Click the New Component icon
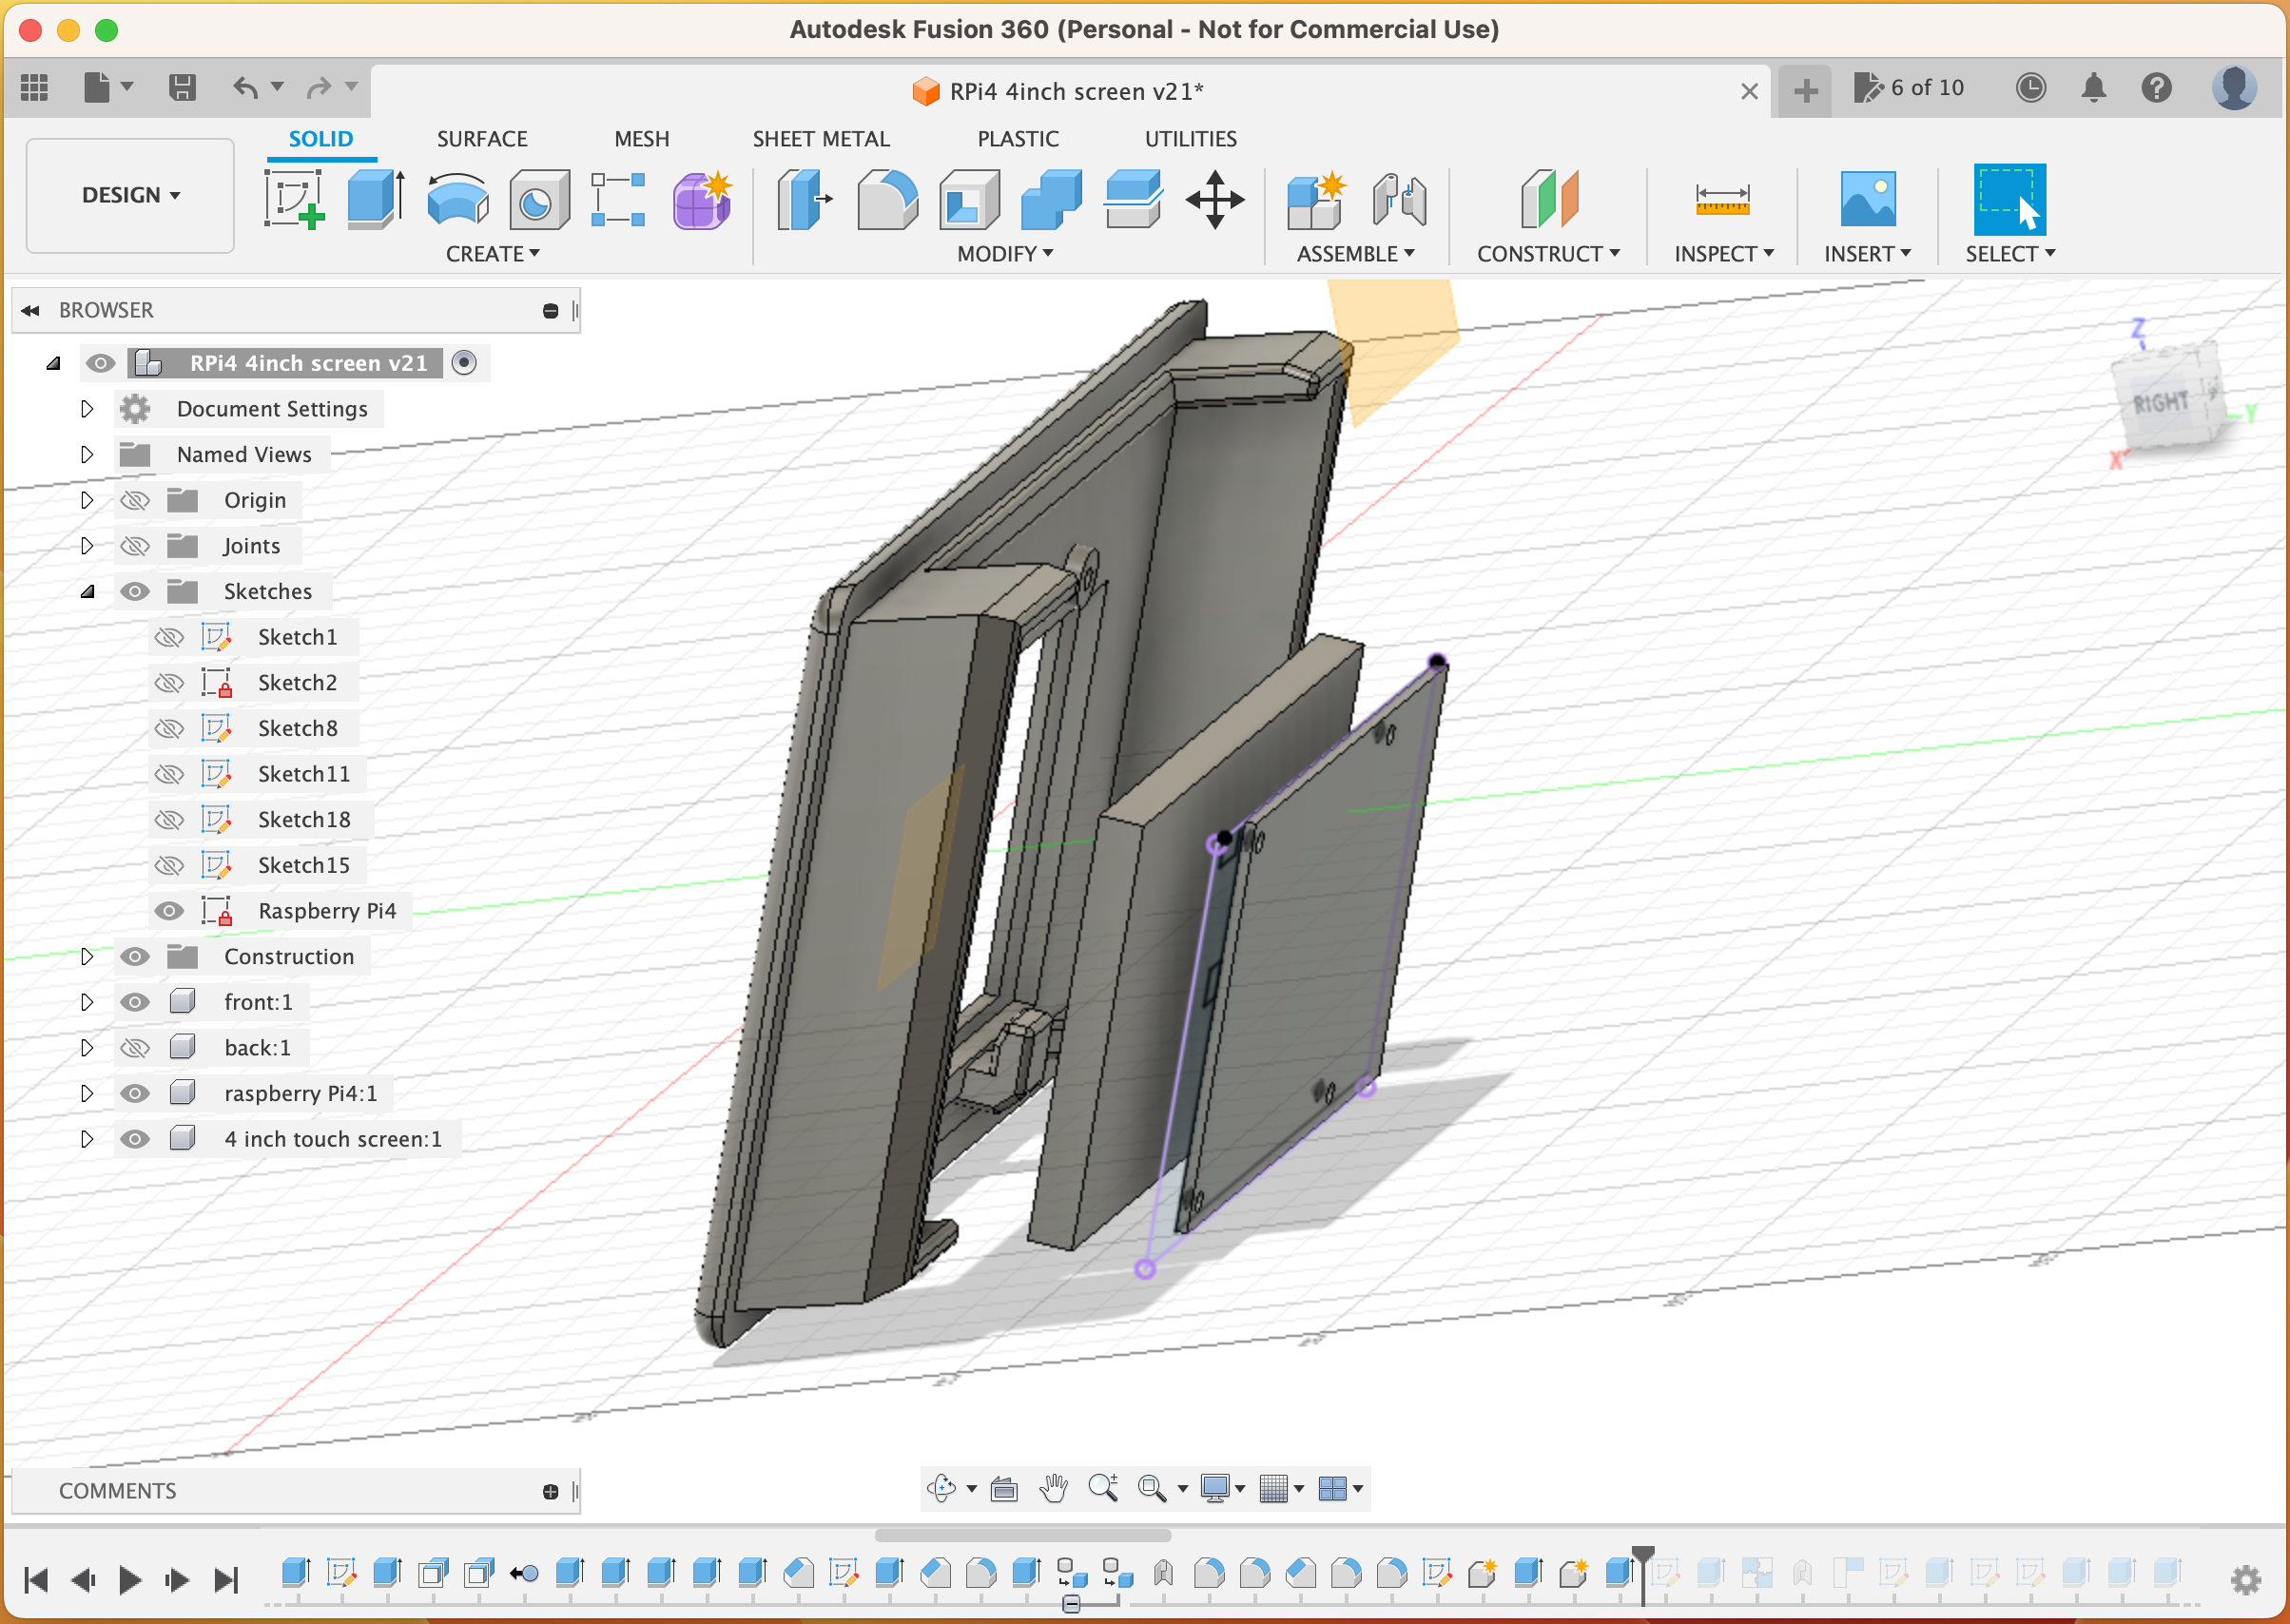 pos(1316,199)
